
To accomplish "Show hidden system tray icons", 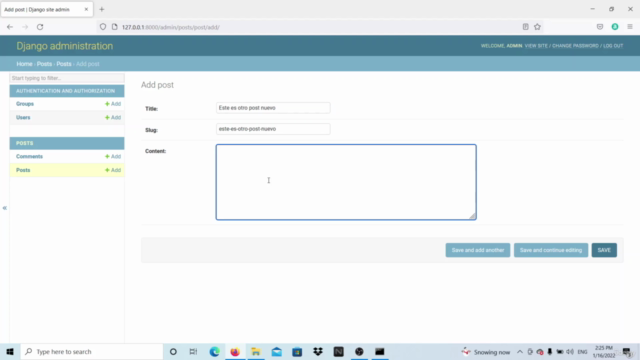I will (520, 352).
